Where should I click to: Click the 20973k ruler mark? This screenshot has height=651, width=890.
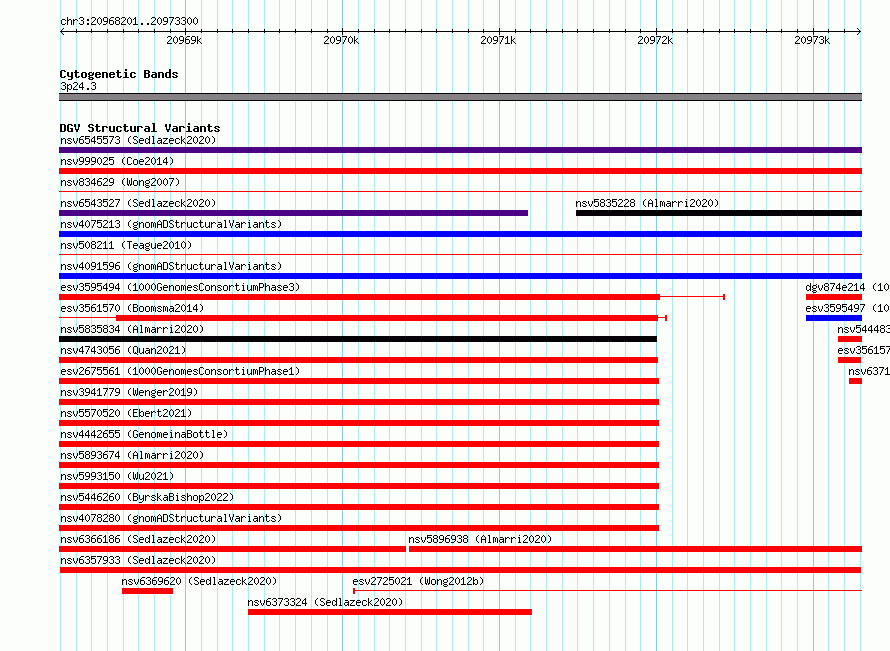click(x=812, y=40)
